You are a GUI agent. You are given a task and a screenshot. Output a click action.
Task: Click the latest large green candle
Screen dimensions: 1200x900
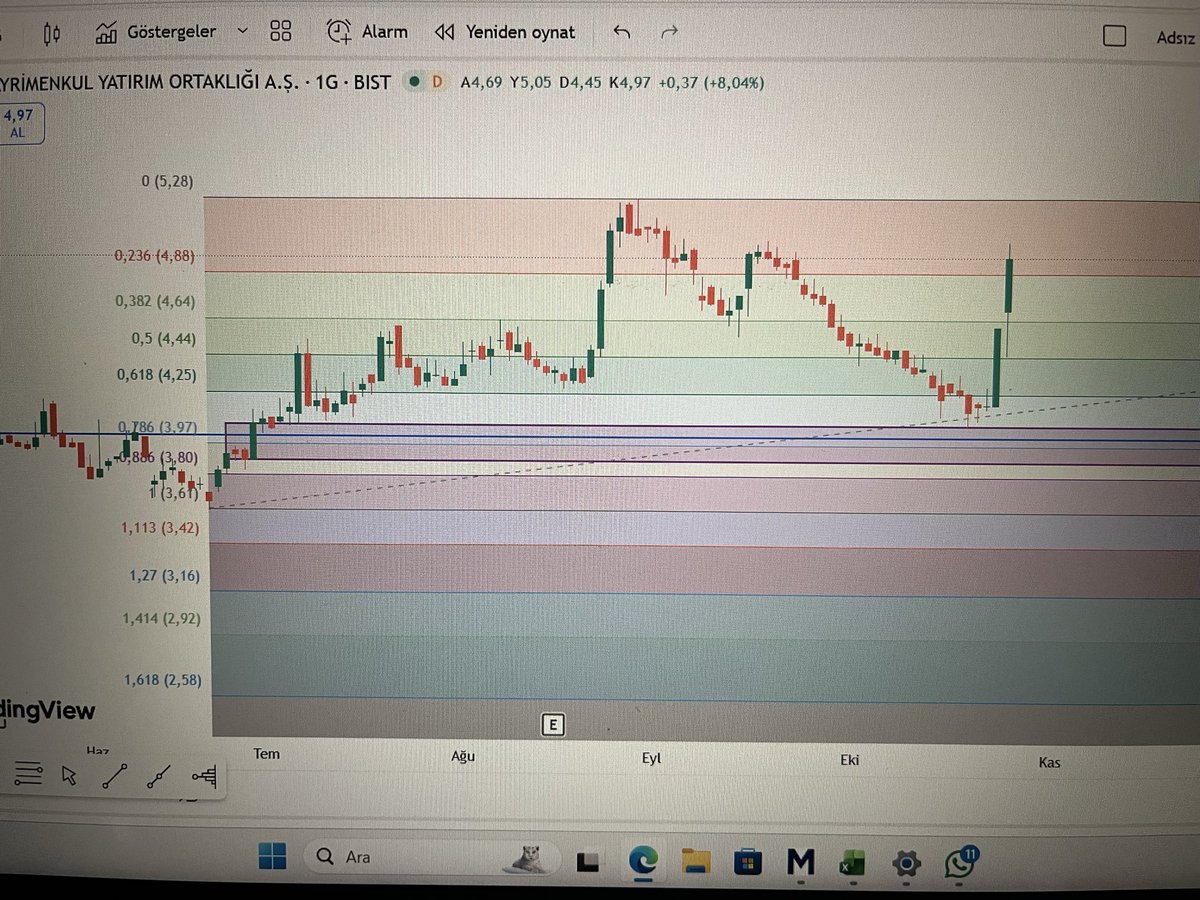coord(1010,285)
